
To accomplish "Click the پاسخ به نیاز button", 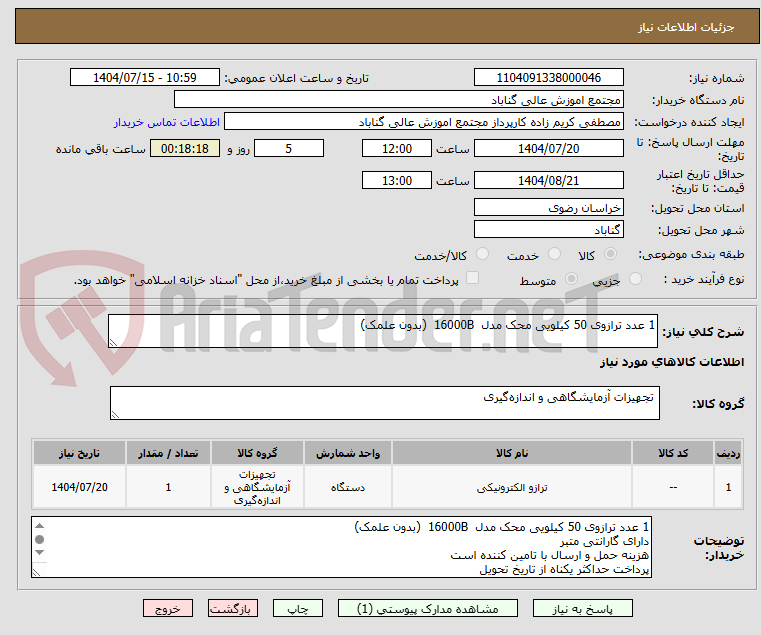I will tap(582, 608).
